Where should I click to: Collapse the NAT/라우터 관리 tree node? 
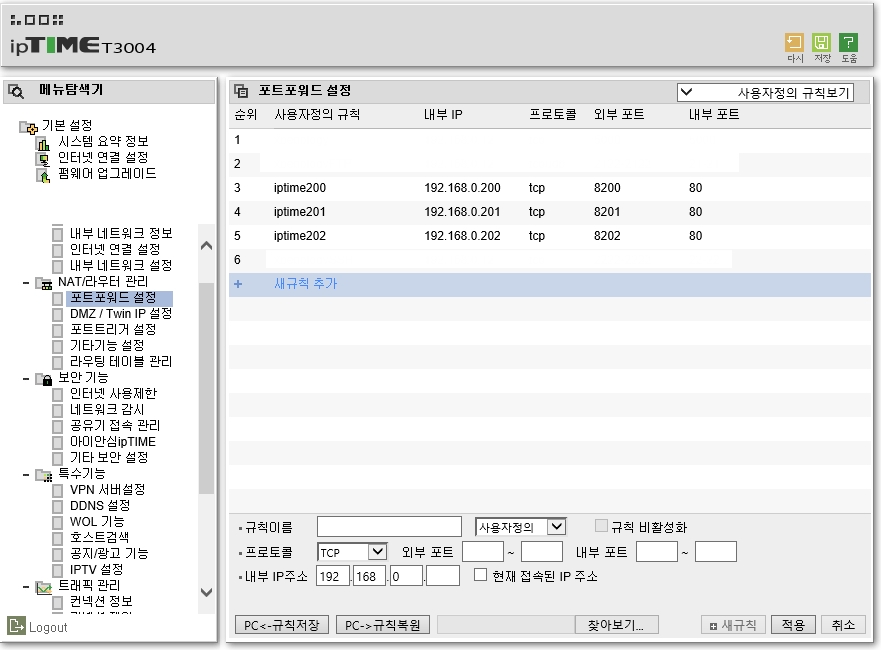[25, 282]
